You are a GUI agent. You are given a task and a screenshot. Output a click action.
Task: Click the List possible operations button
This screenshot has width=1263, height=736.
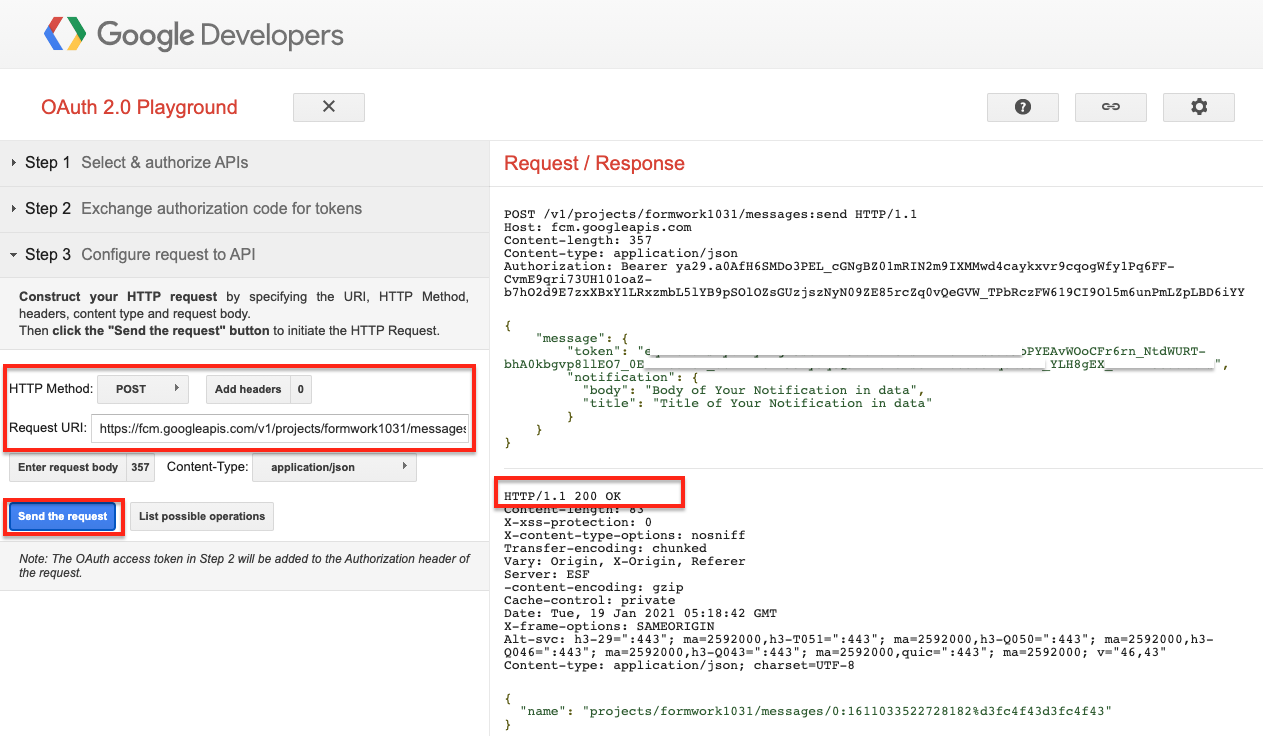coord(202,516)
